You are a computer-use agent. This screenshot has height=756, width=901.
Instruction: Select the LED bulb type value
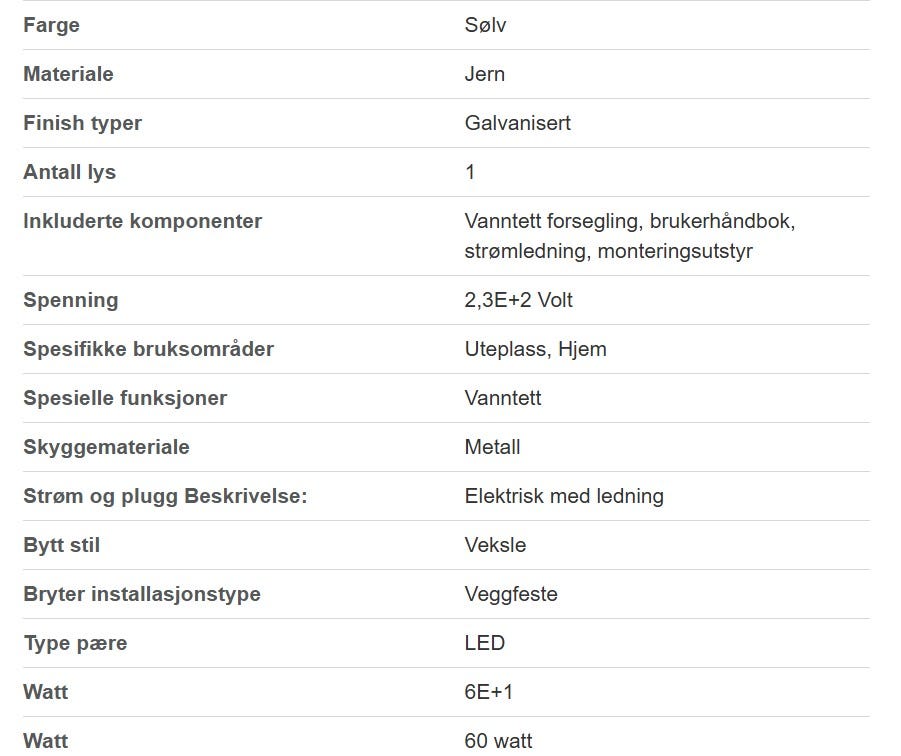pos(484,643)
